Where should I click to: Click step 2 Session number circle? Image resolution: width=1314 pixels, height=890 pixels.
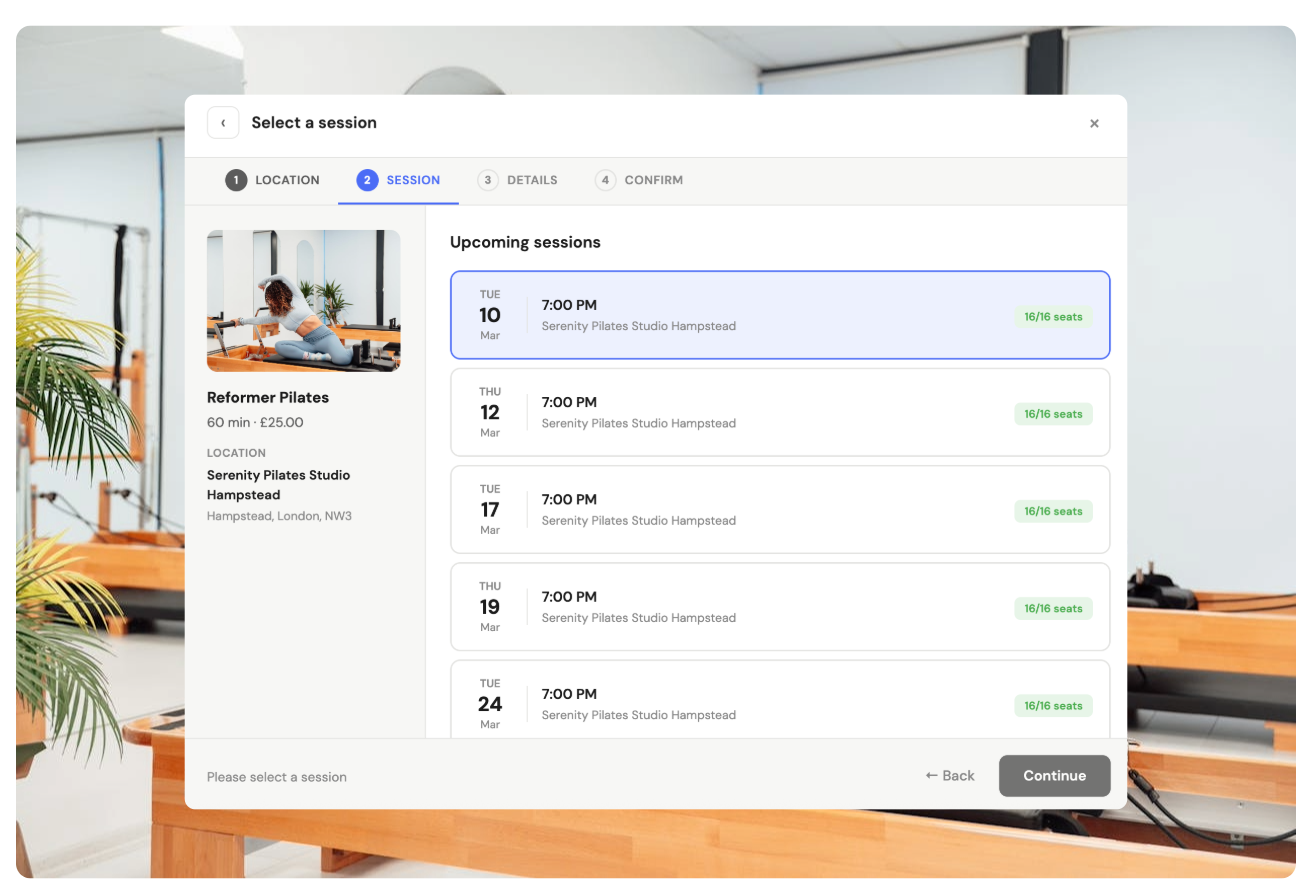click(x=367, y=180)
